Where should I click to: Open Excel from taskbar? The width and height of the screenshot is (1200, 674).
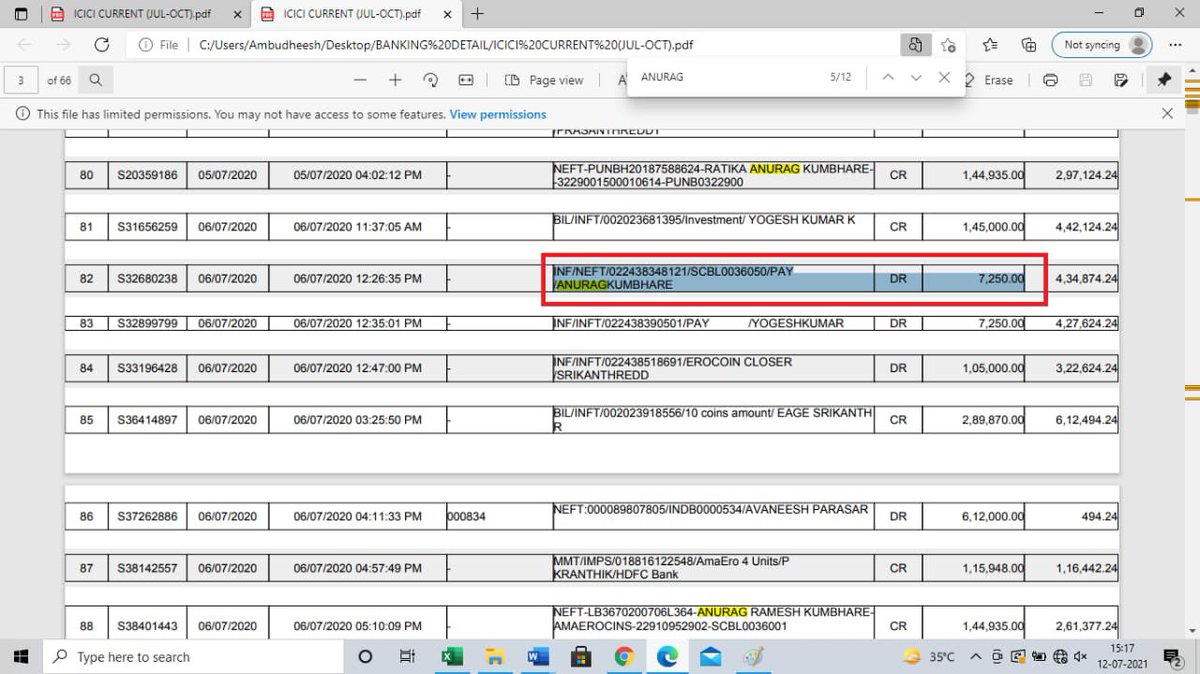(451, 657)
